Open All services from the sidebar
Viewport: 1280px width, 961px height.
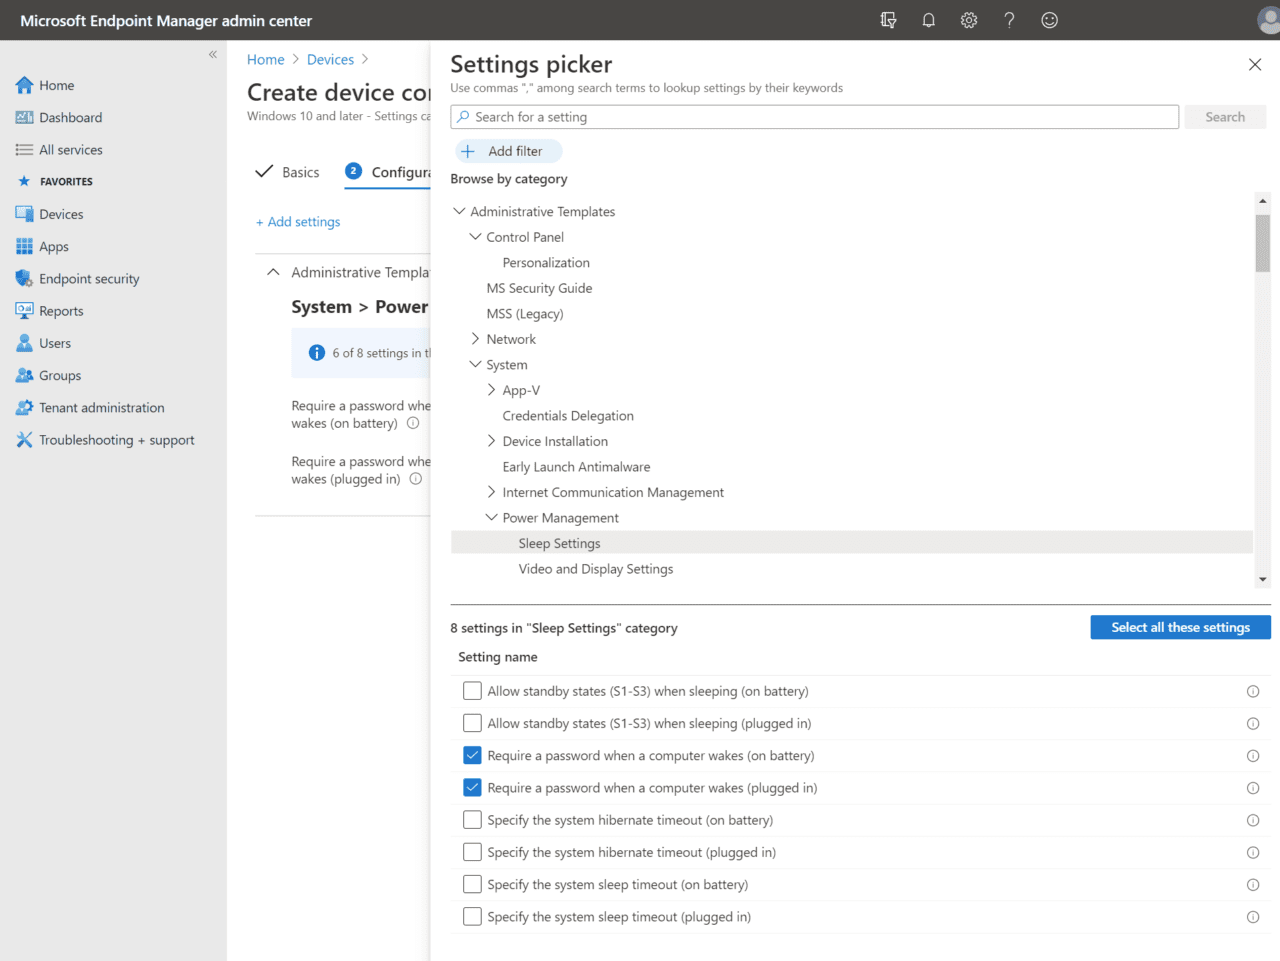click(x=71, y=150)
